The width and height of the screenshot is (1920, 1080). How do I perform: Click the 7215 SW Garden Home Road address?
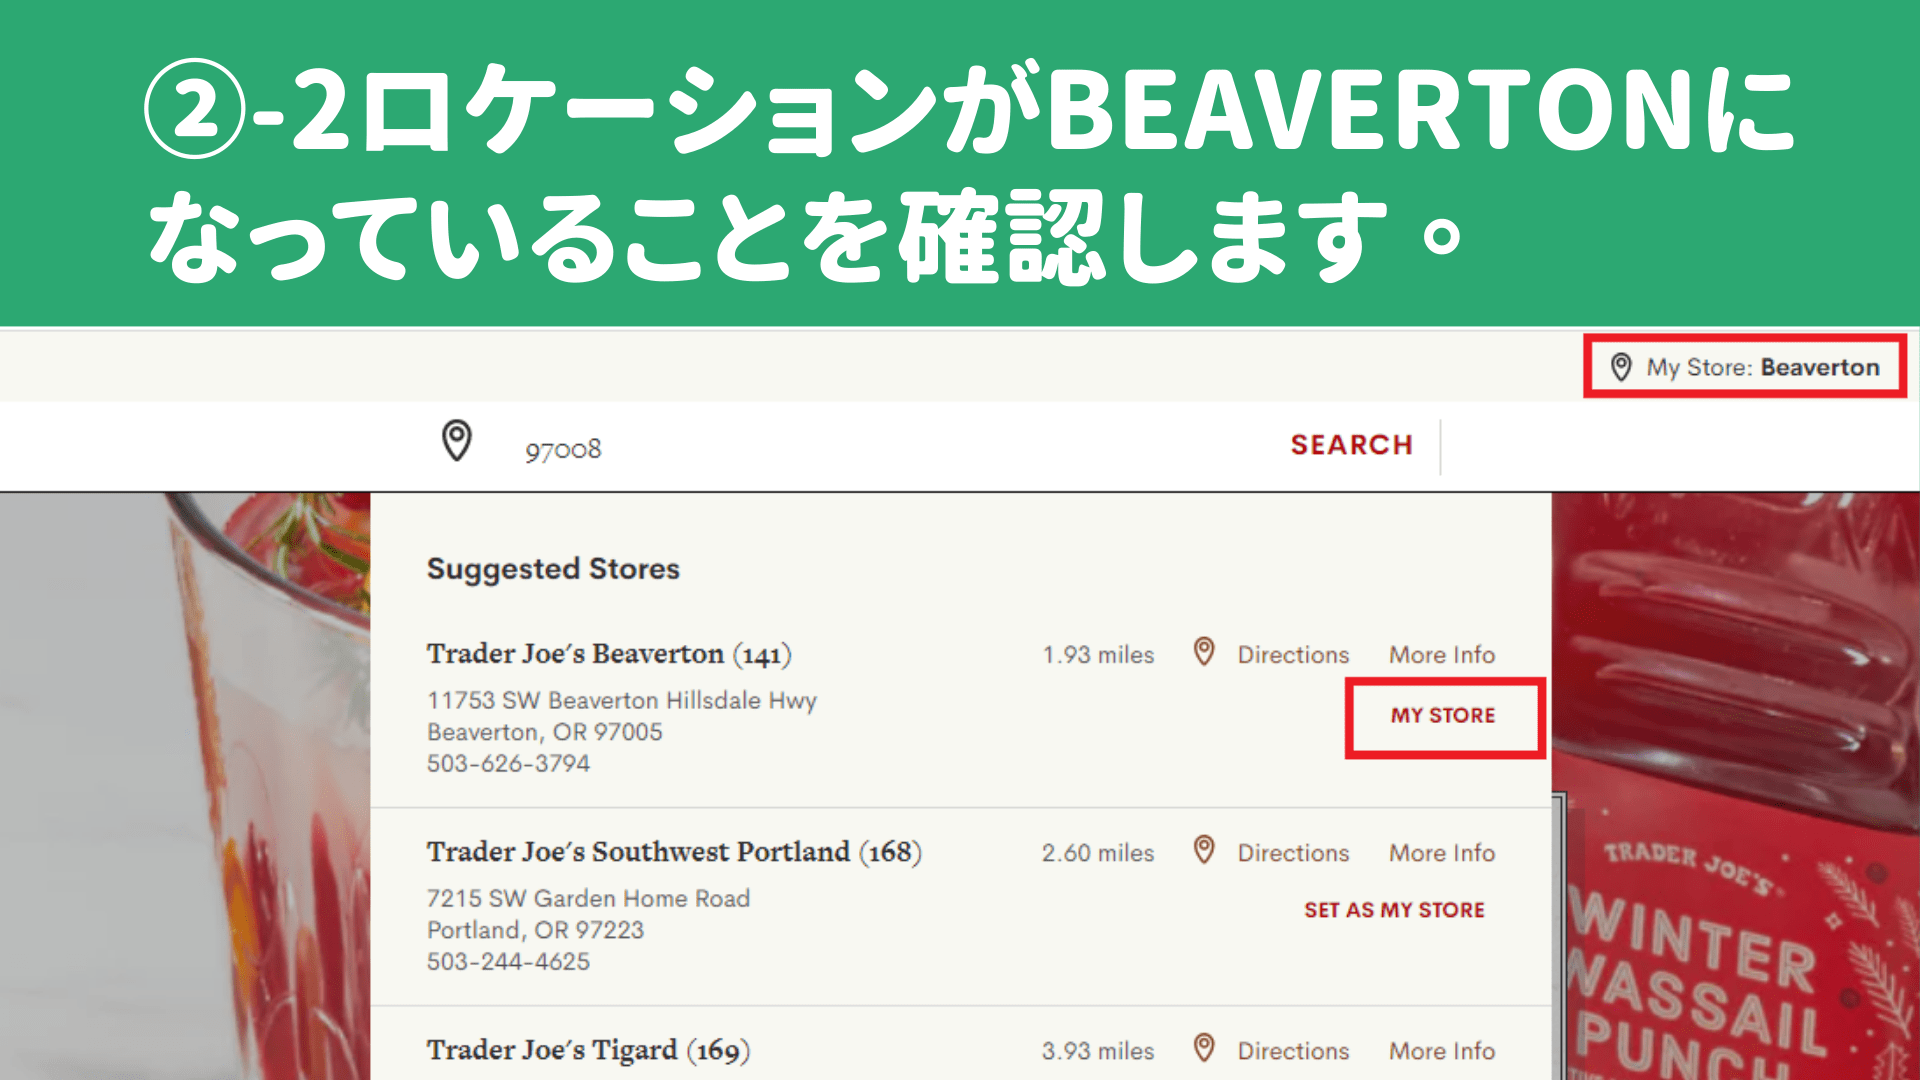(588, 899)
